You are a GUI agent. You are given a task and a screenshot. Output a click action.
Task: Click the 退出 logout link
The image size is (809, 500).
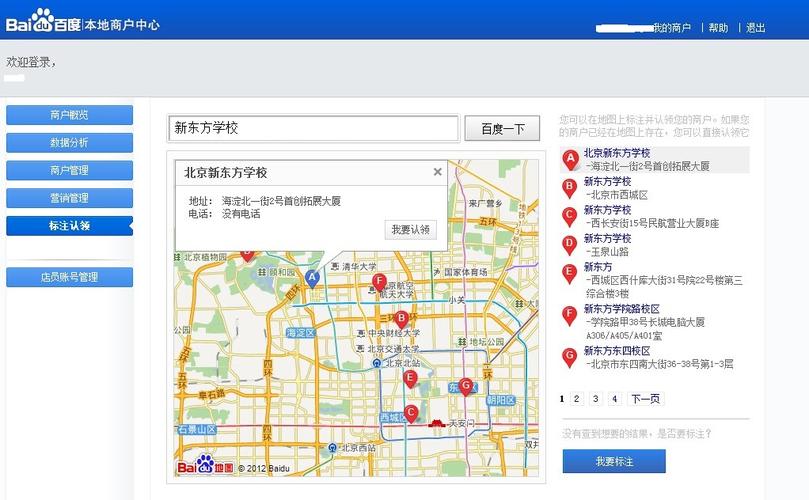pyautogui.click(x=755, y=28)
